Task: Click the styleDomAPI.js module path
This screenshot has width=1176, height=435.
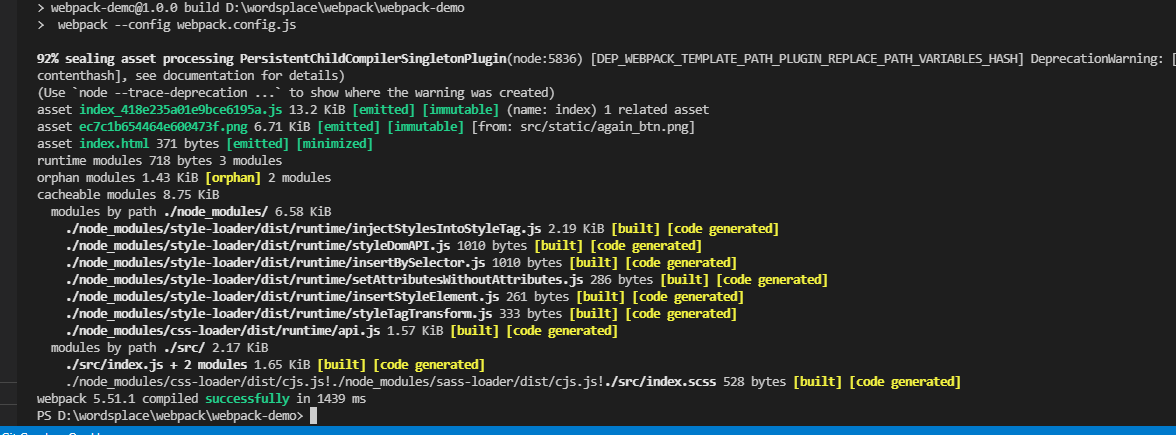Action: coord(258,245)
